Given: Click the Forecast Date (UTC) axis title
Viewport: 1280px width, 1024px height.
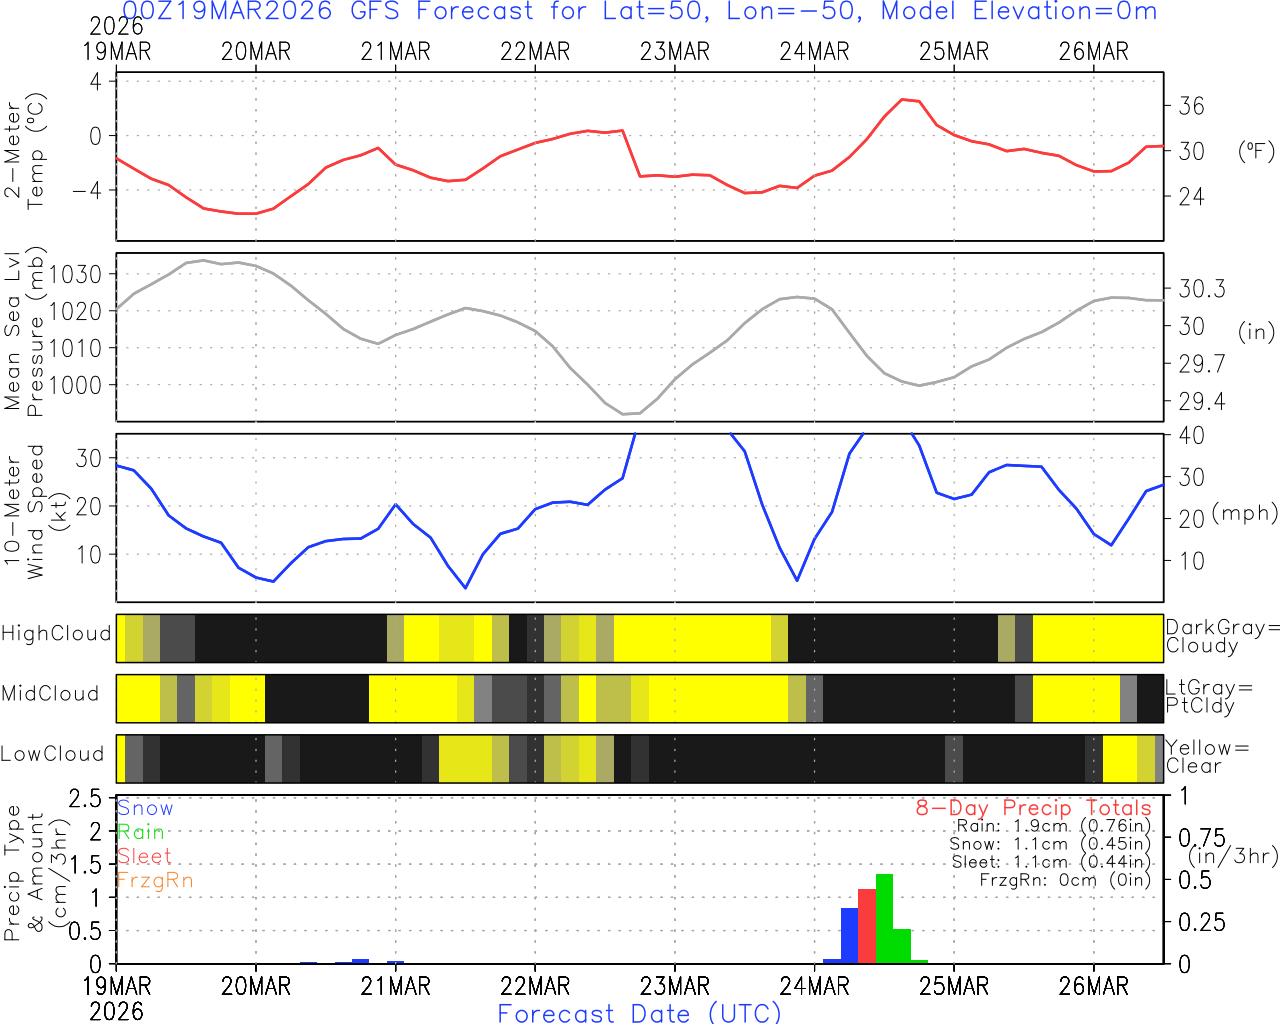Looking at the screenshot, I should click(640, 1013).
